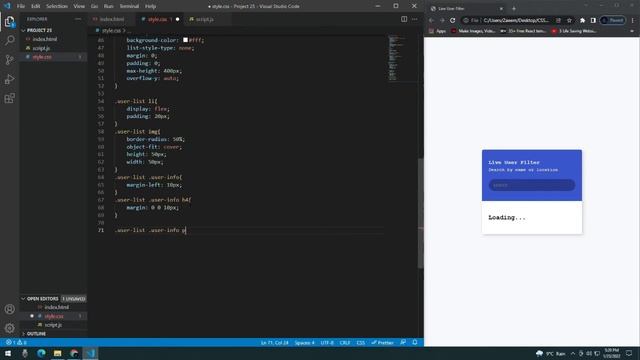This screenshot has height=360, width=640.
Task: Open the Explorer view in the activity bar
Action: [9, 21]
